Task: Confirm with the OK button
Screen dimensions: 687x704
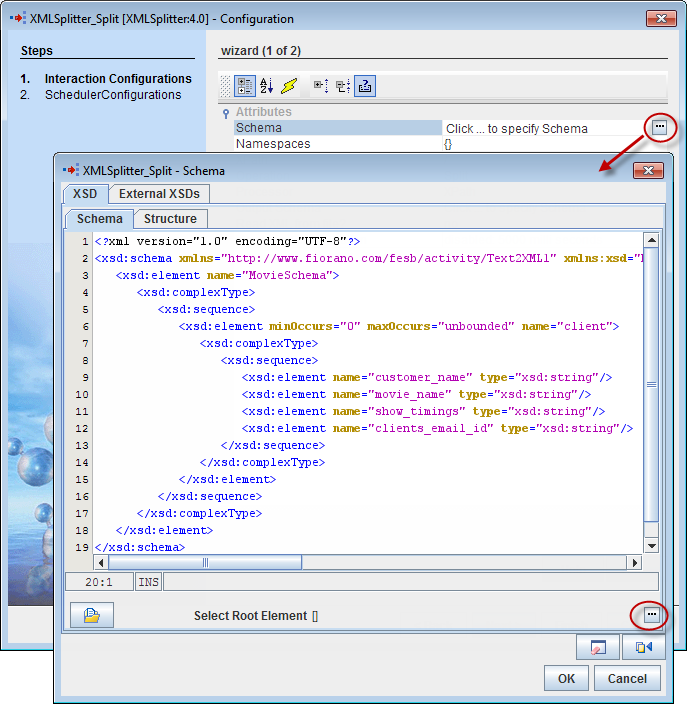Action: (x=566, y=678)
